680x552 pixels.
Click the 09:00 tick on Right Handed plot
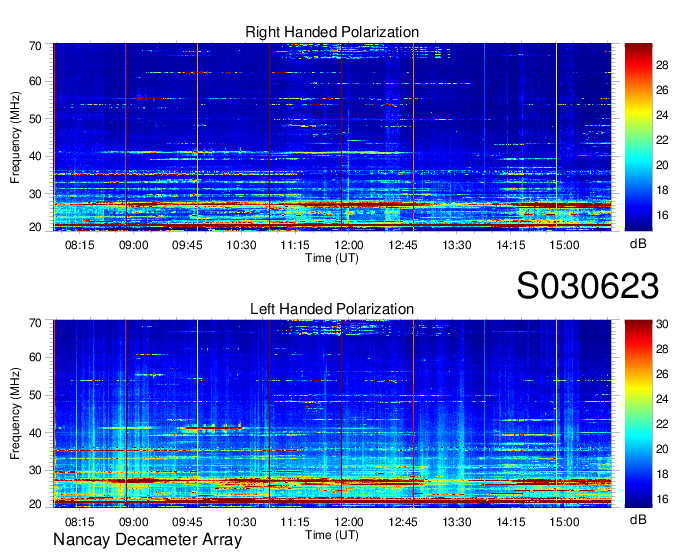click(134, 245)
